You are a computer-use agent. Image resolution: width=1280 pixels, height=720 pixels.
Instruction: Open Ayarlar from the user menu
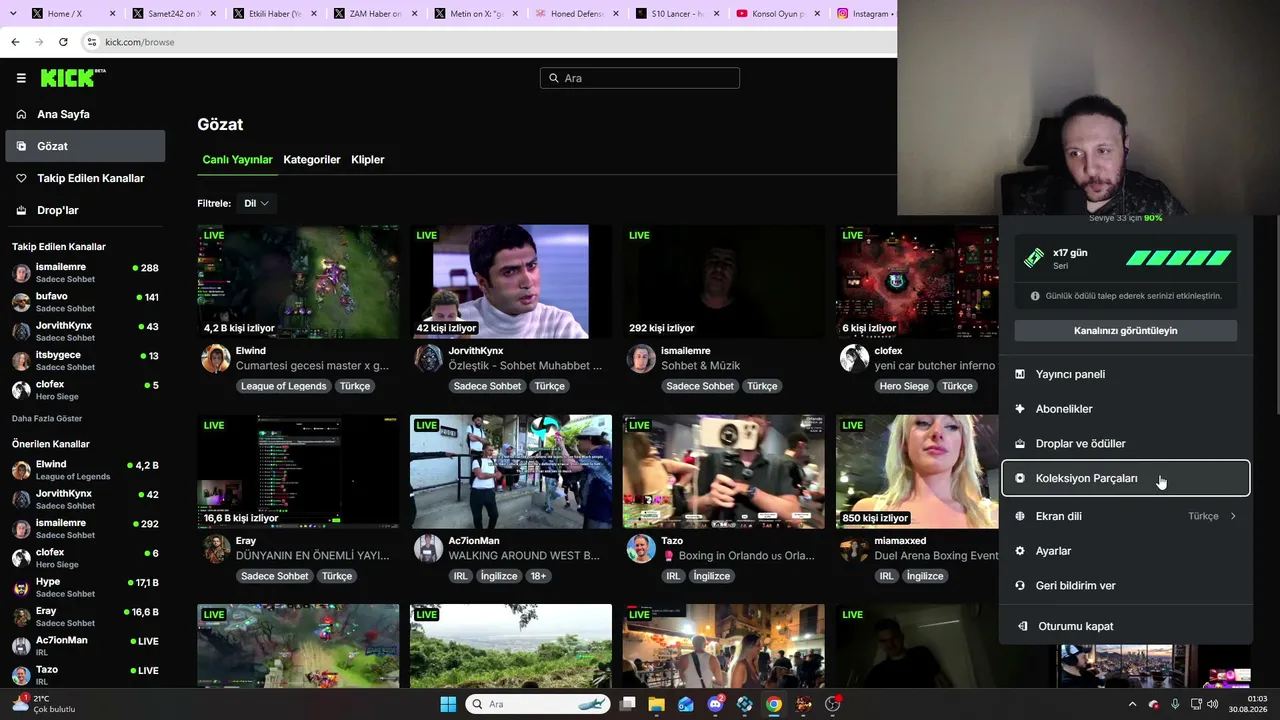(1126, 551)
